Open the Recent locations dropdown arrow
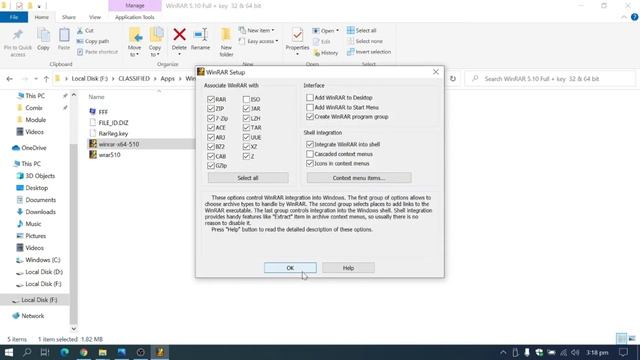 [36, 79]
